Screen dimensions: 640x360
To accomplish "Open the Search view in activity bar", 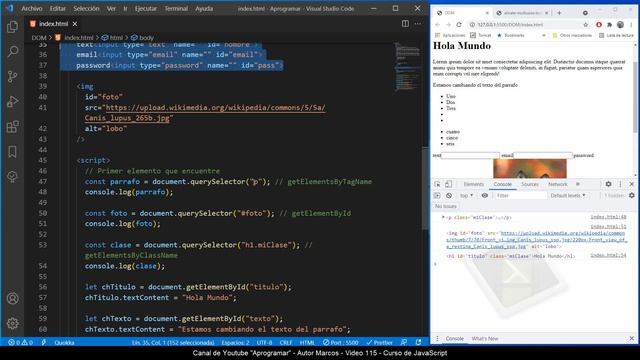I will point(13,51).
